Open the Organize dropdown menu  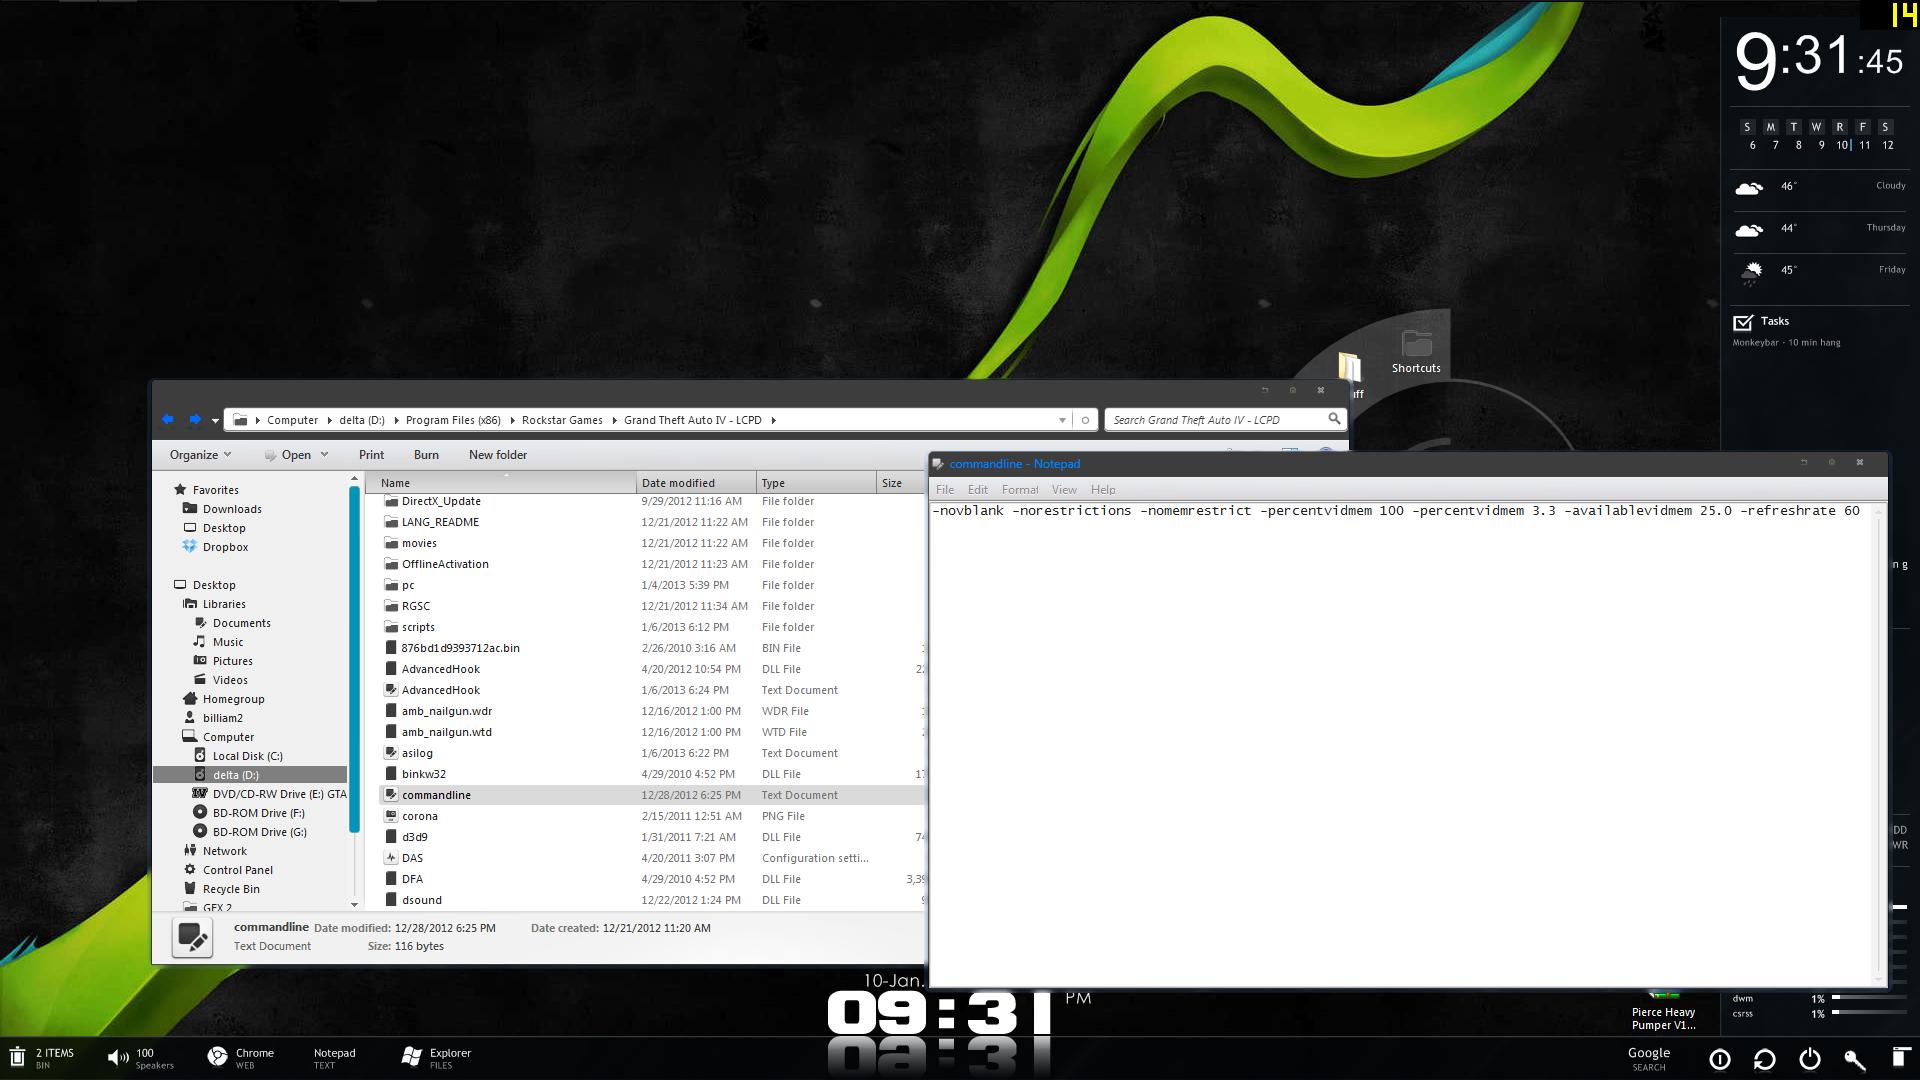click(x=200, y=455)
